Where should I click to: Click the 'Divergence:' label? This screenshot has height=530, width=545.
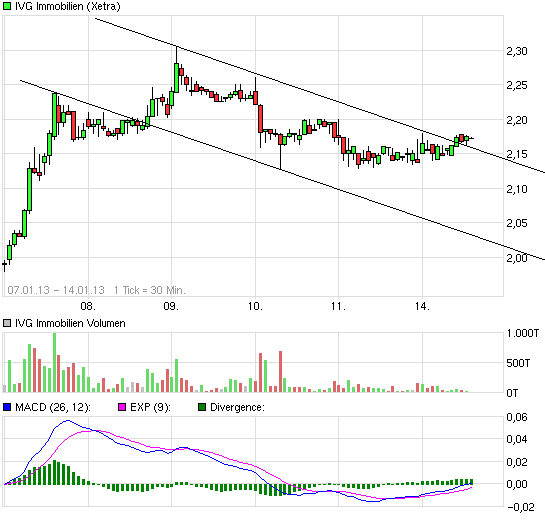(x=237, y=407)
